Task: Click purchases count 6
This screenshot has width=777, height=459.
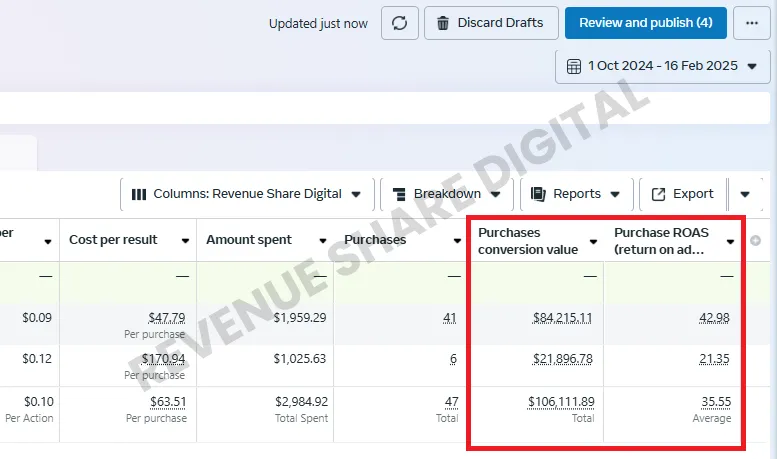Action: 453,358
